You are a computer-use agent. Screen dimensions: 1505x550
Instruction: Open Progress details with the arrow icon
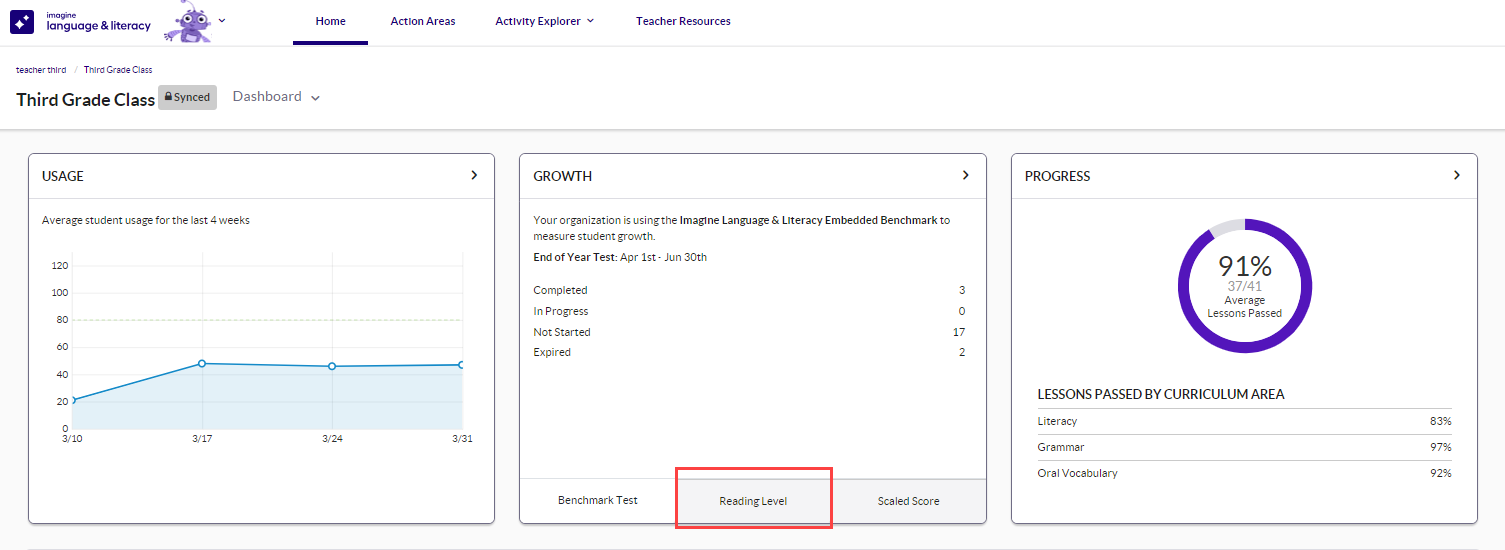coord(1457,175)
